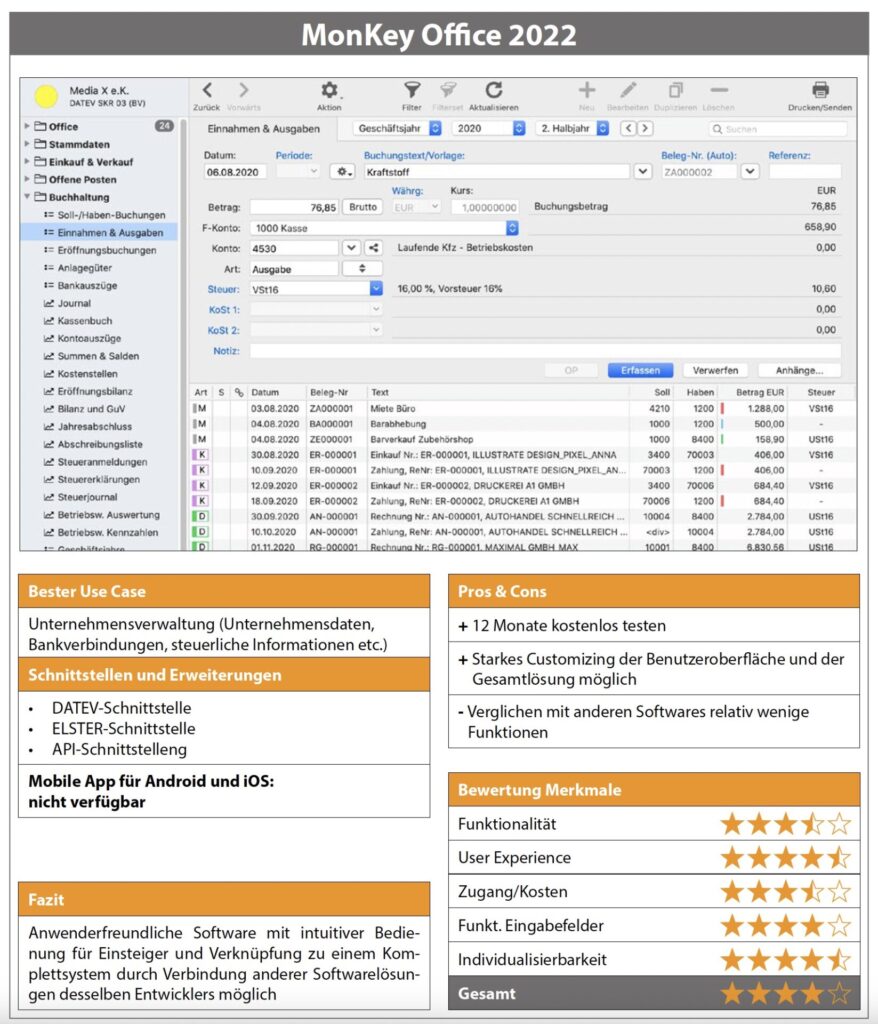This screenshot has height=1024, width=878.
Task: Click the Bearbeiten pencil icon
Action: pyautogui.click(x=628, y=90)
